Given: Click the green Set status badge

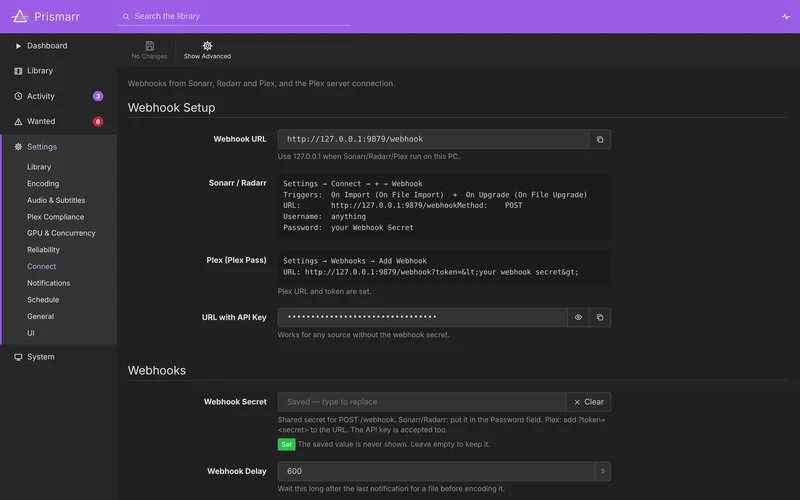Looking at the screenshot, I should [x=286, y=444].
